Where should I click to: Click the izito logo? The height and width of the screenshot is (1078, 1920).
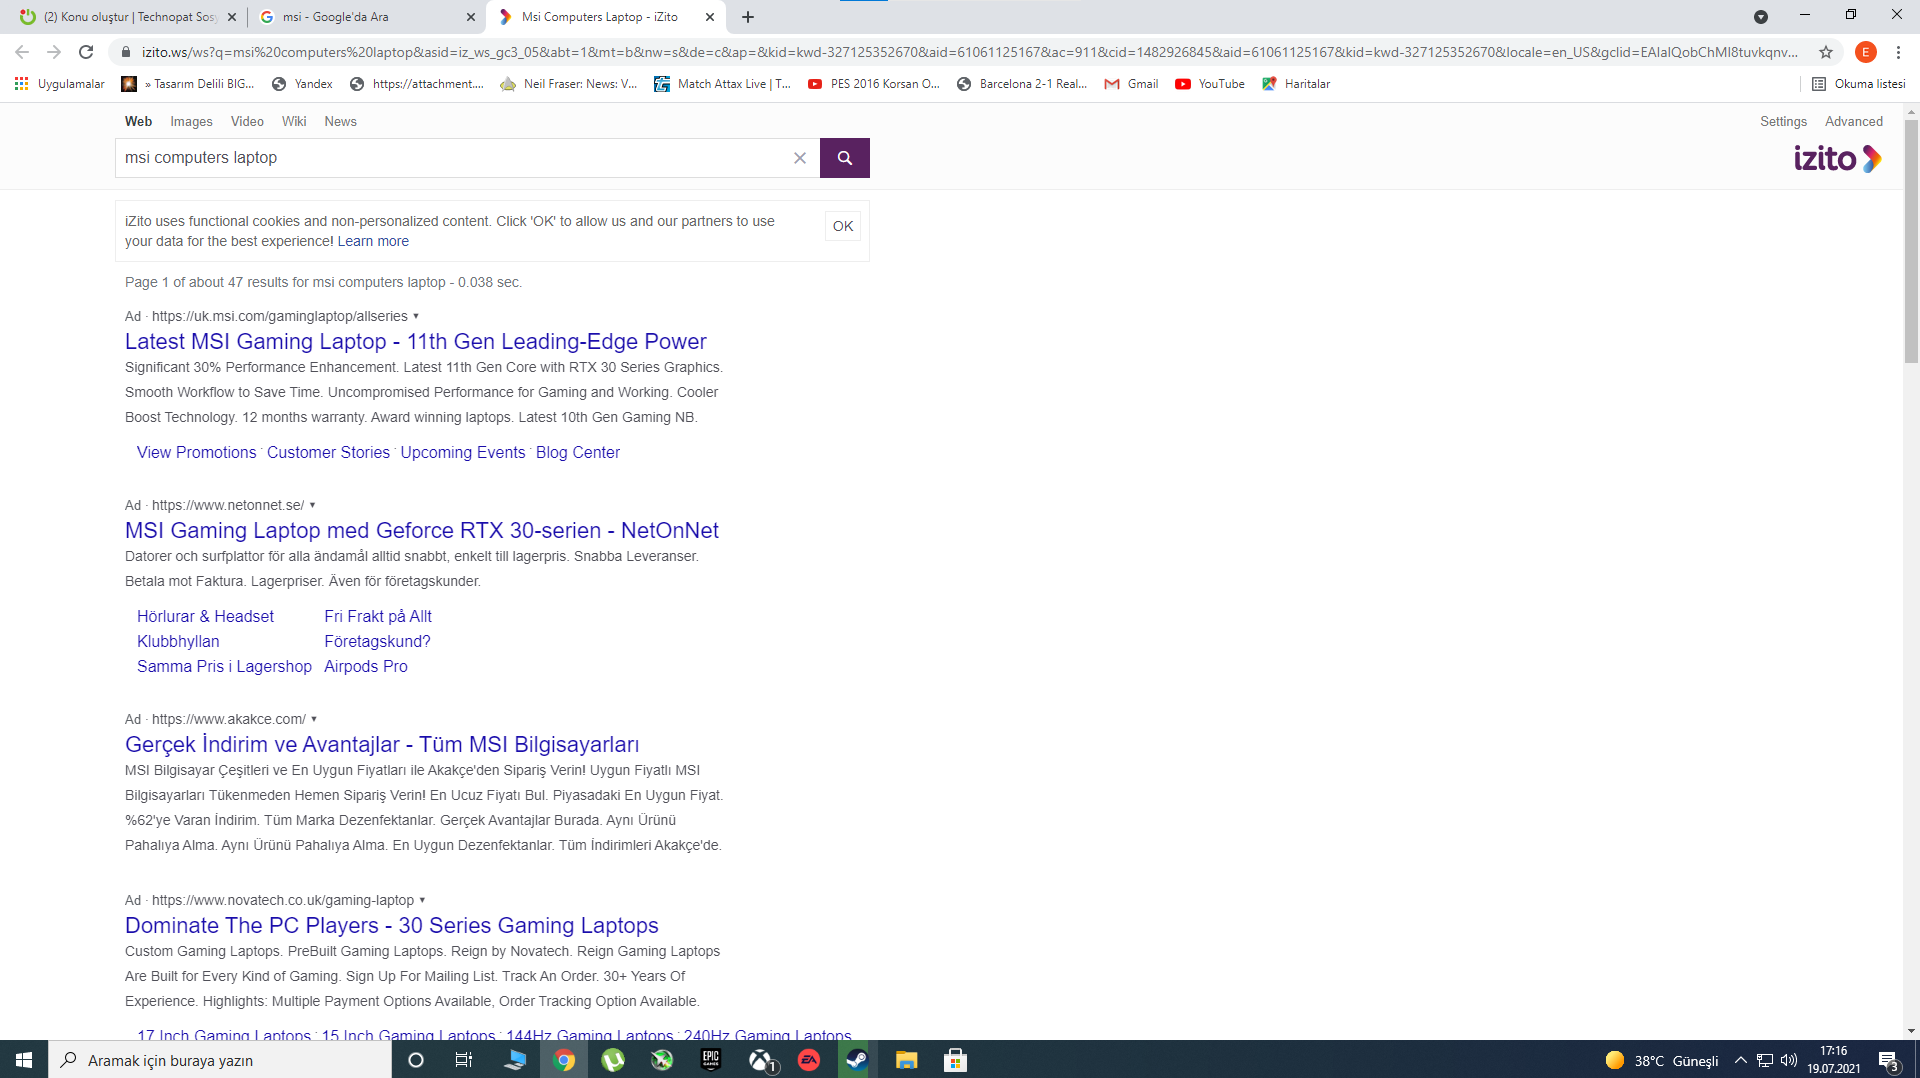1837,158
